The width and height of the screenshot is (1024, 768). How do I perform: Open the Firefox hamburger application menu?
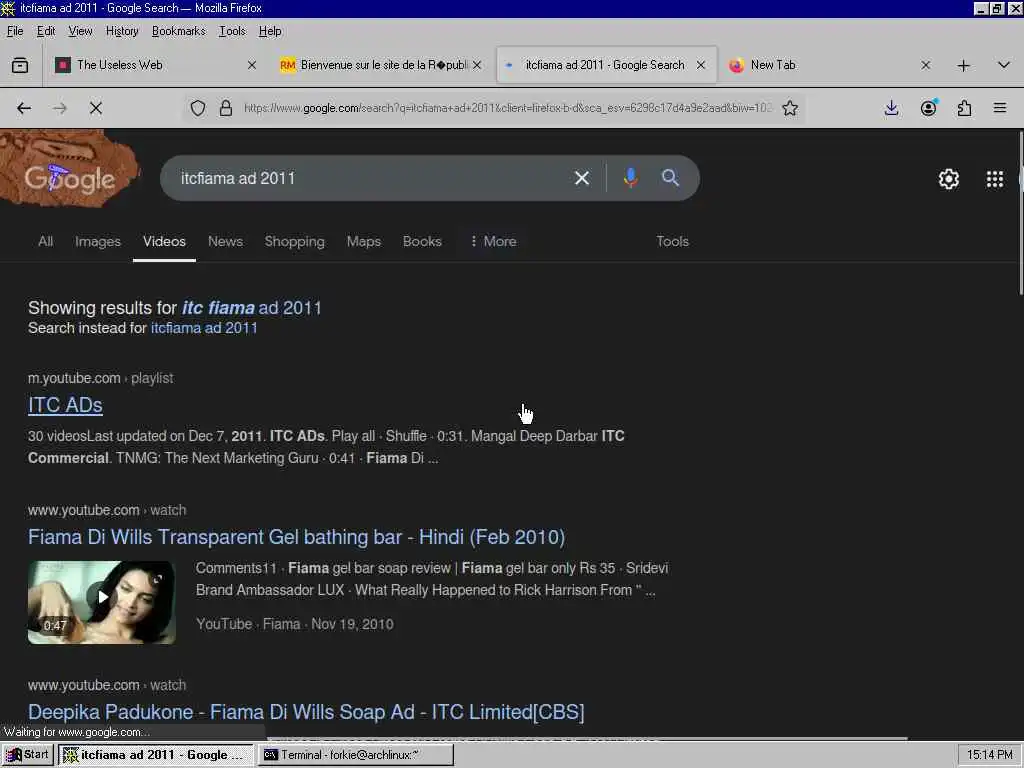[x=1000, y=108]
